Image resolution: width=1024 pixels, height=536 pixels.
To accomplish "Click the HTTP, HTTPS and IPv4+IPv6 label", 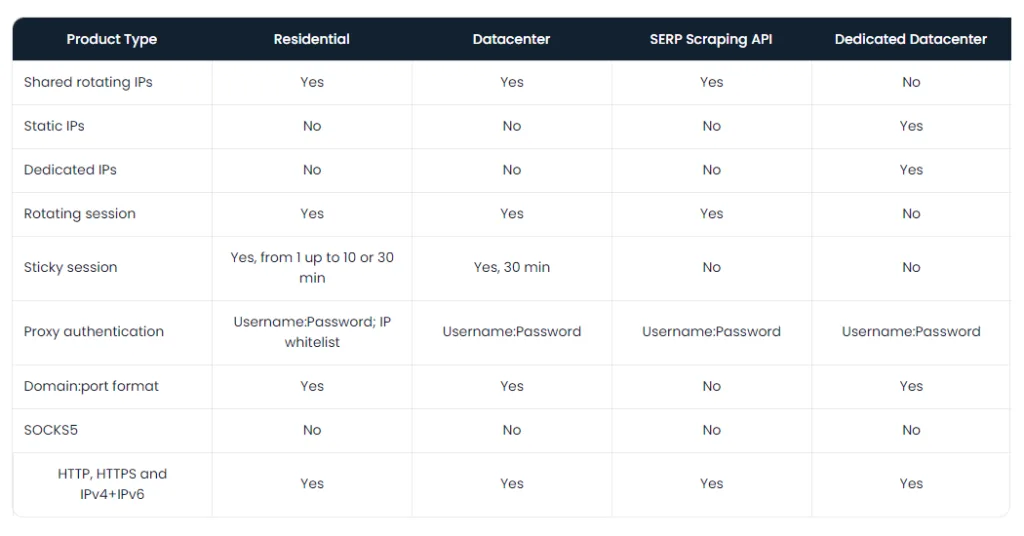I will (112, 484).
